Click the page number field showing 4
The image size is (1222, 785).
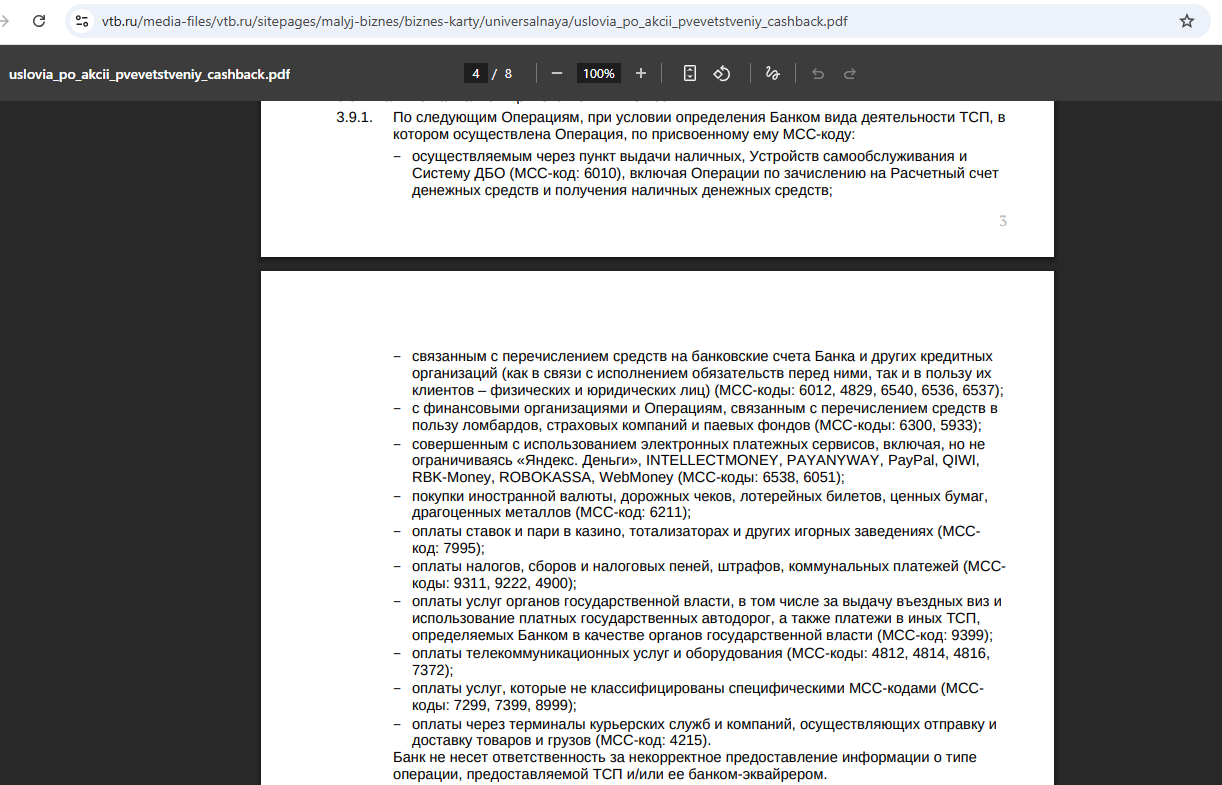tap(476, 73)
